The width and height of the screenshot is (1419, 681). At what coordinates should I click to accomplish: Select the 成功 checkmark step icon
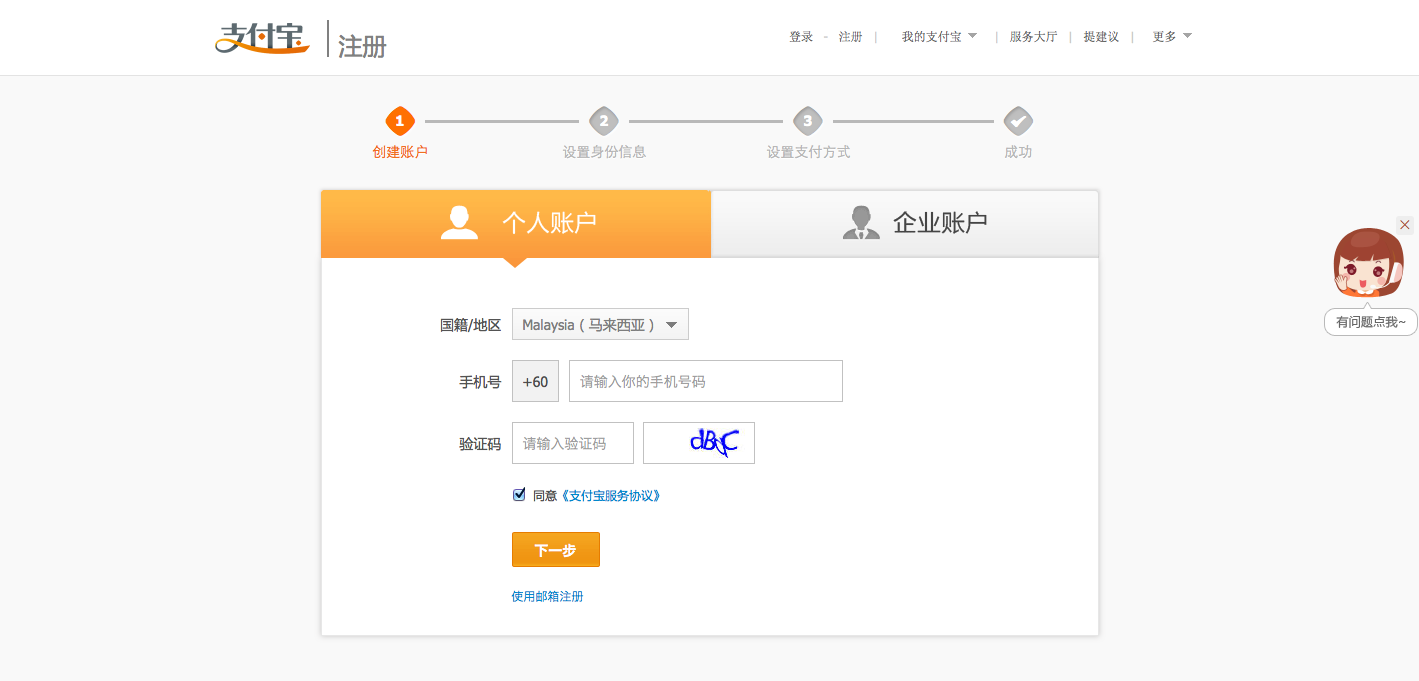click(1018, 122)
